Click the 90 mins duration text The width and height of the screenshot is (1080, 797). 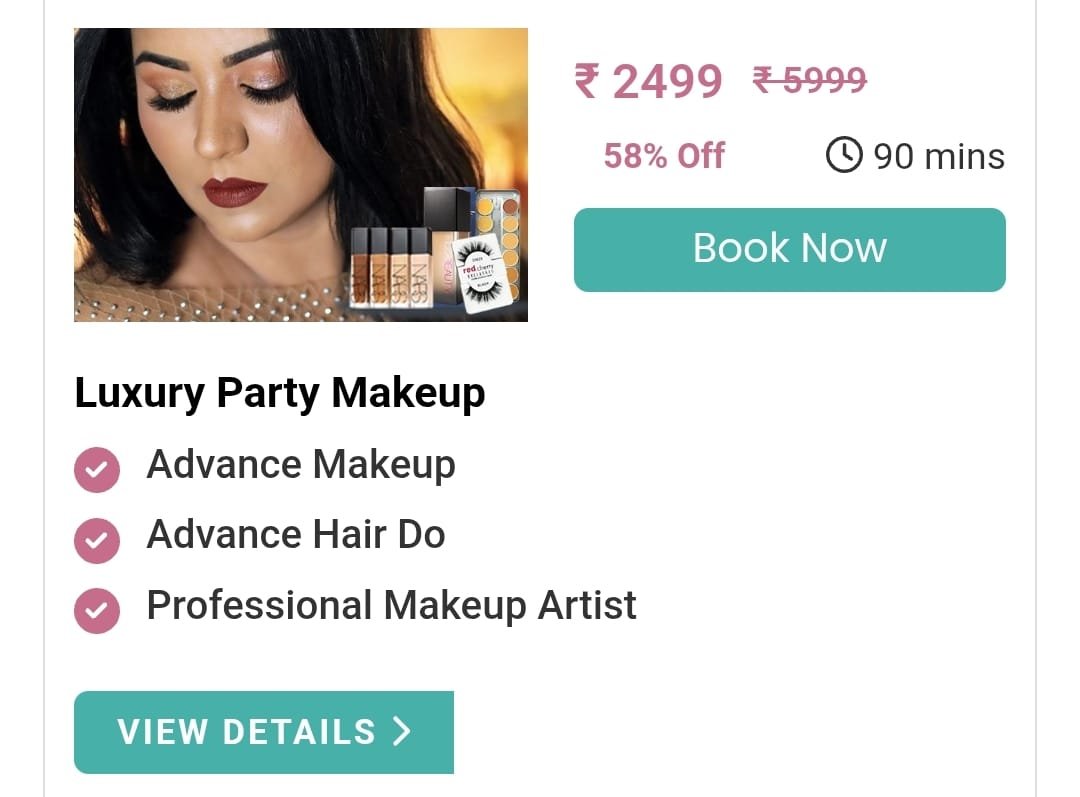coord(939,156)
